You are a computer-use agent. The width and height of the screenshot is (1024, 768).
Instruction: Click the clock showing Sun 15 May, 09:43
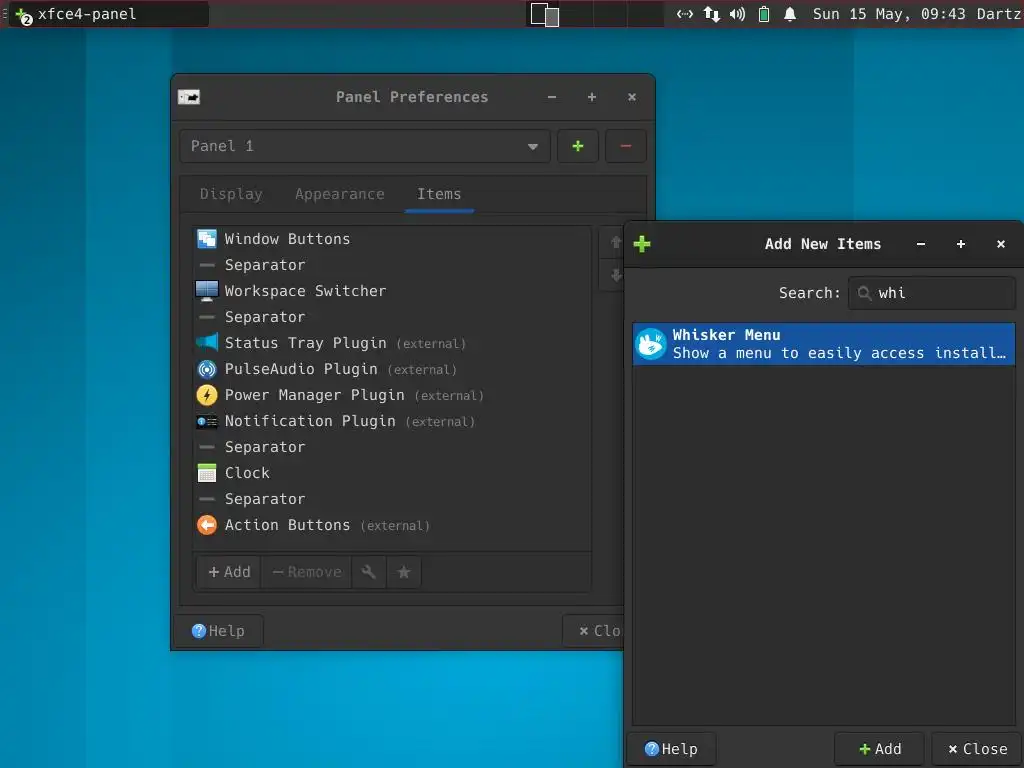pos(889,14)
